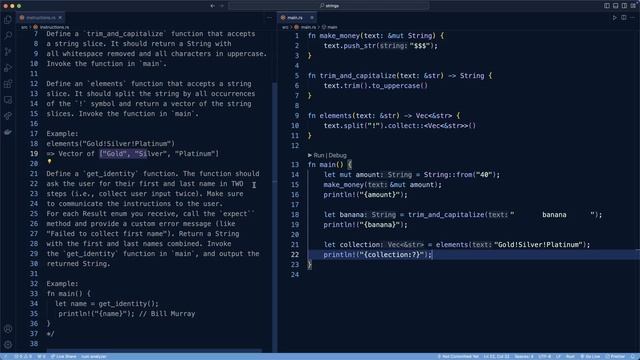Click the Debug code lens above fn main
This screenshot has height=360, width=640.
[338, 156]
